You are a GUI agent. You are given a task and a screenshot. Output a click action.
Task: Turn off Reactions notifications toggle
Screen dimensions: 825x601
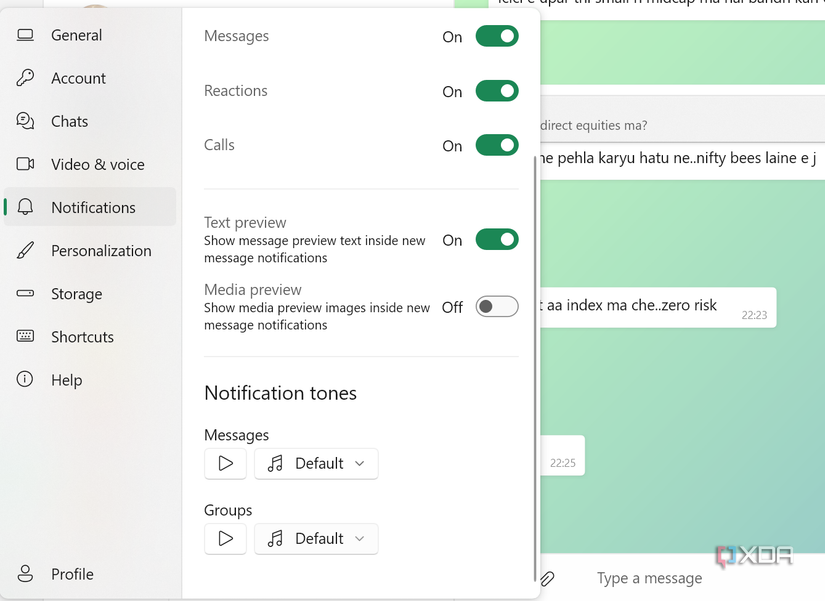click(x=497, y=91)
